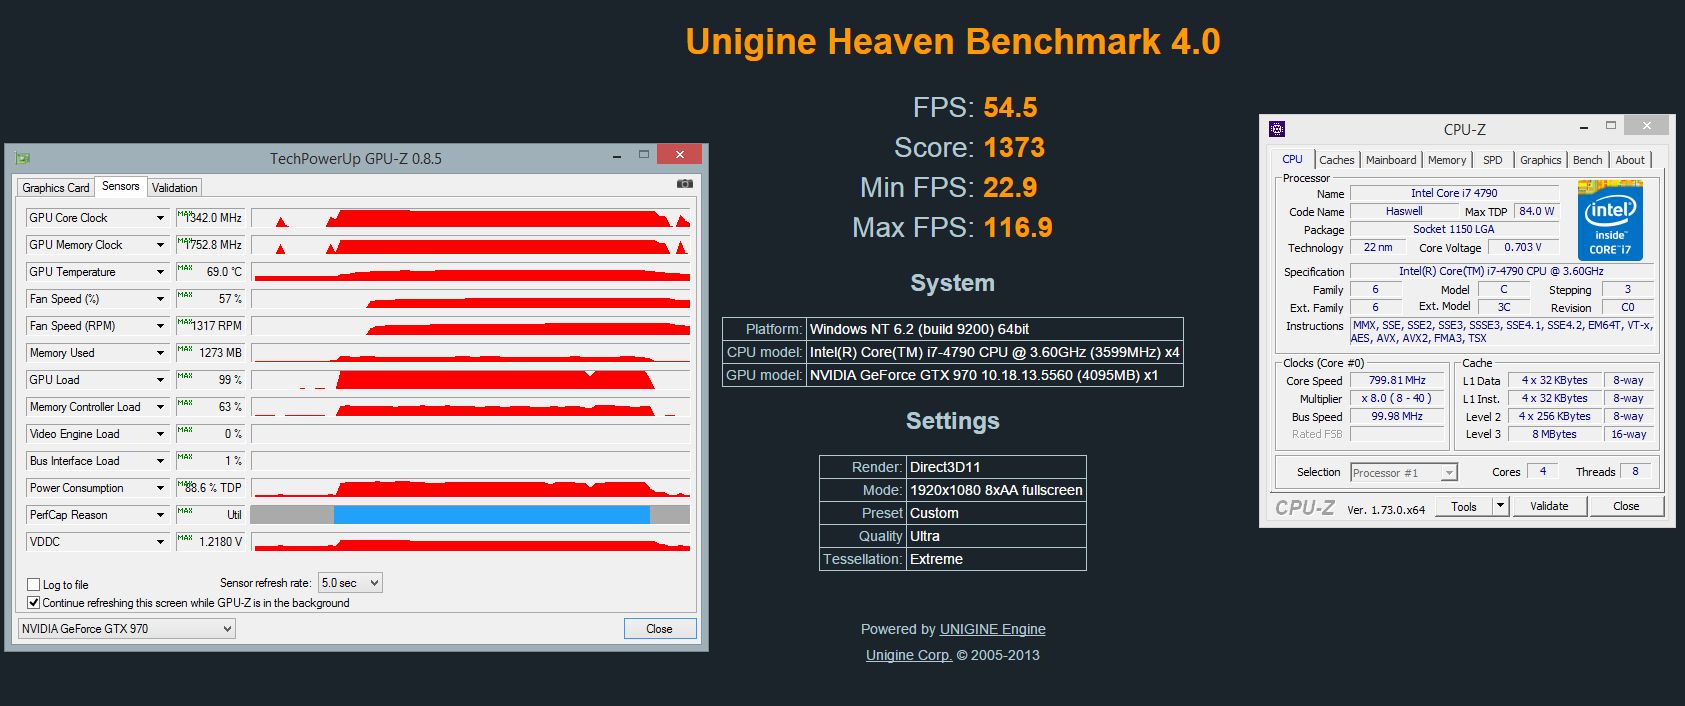The image size is (1685, 706).
Task: Select the GPU-Z Sensors tab
Action: 121,186
